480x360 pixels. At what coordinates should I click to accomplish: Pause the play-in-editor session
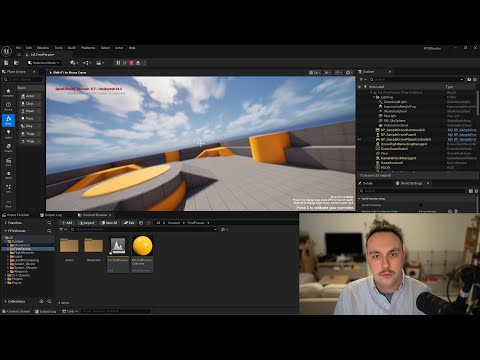[x=118, y=63]
